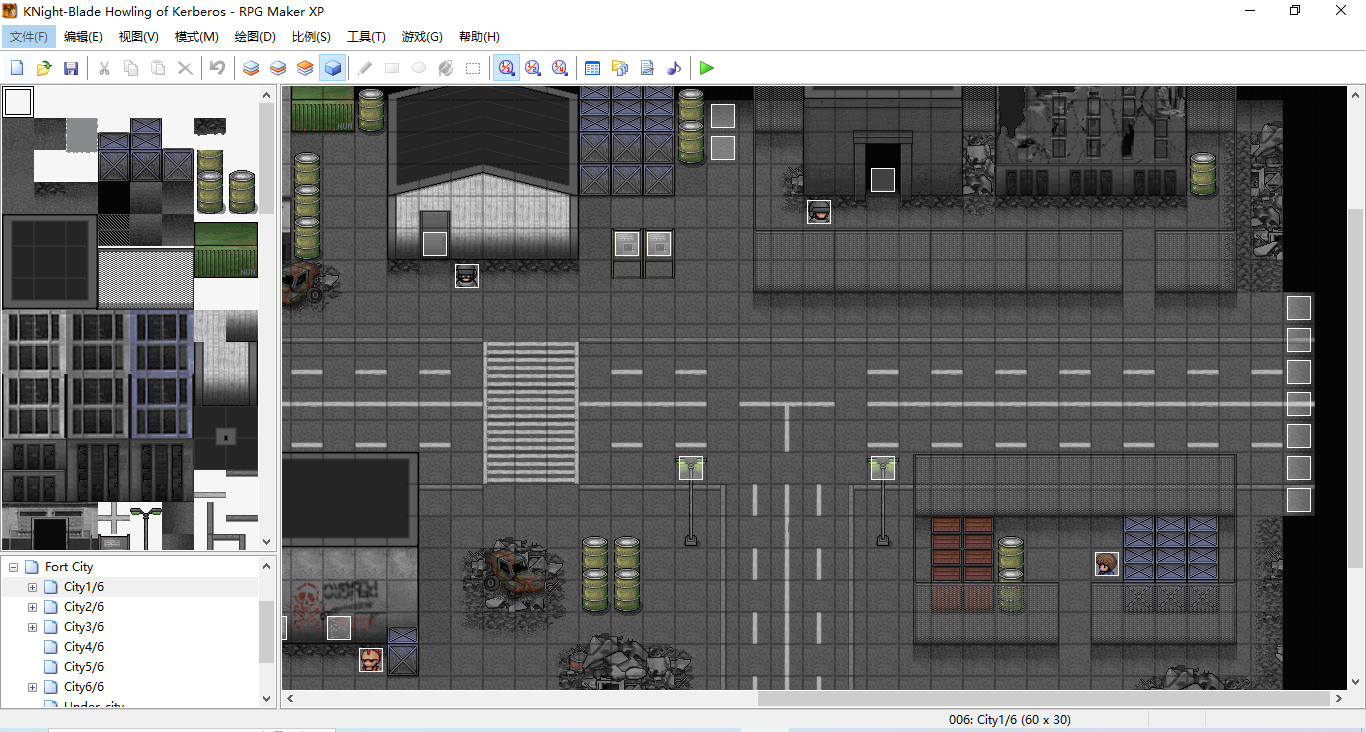Image resolution: width=1366 pixels, height=732 pixels.
Task: Save the project using the floppy disk icon
Action: [71, 68]
